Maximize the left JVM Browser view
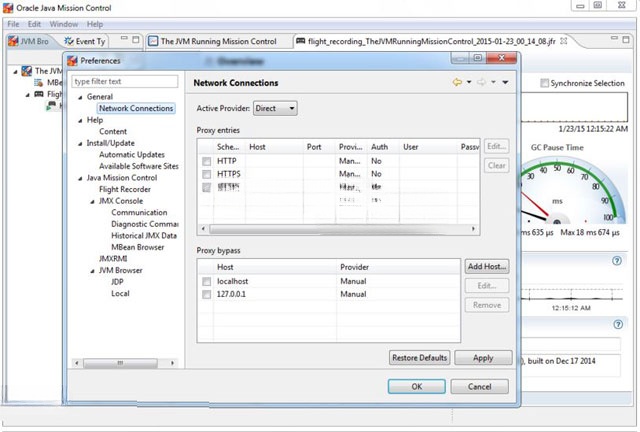 136,40
